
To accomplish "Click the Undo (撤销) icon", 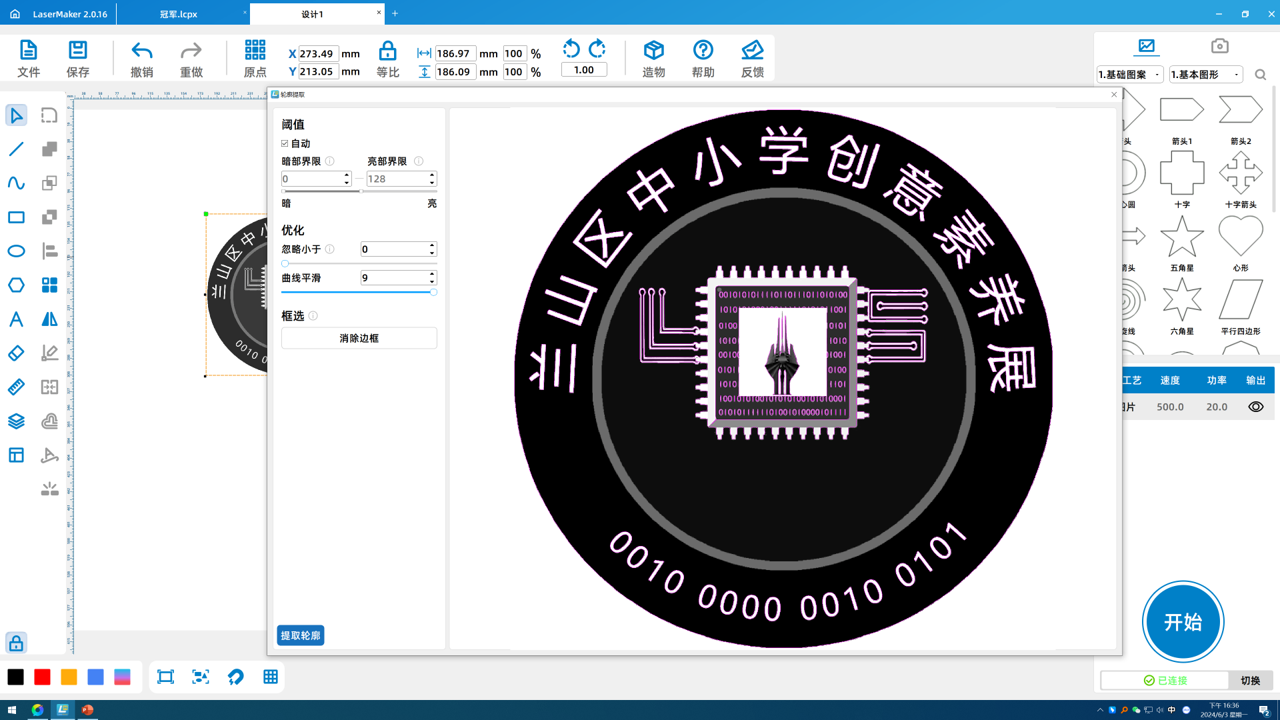I will [x=142, y=51].
